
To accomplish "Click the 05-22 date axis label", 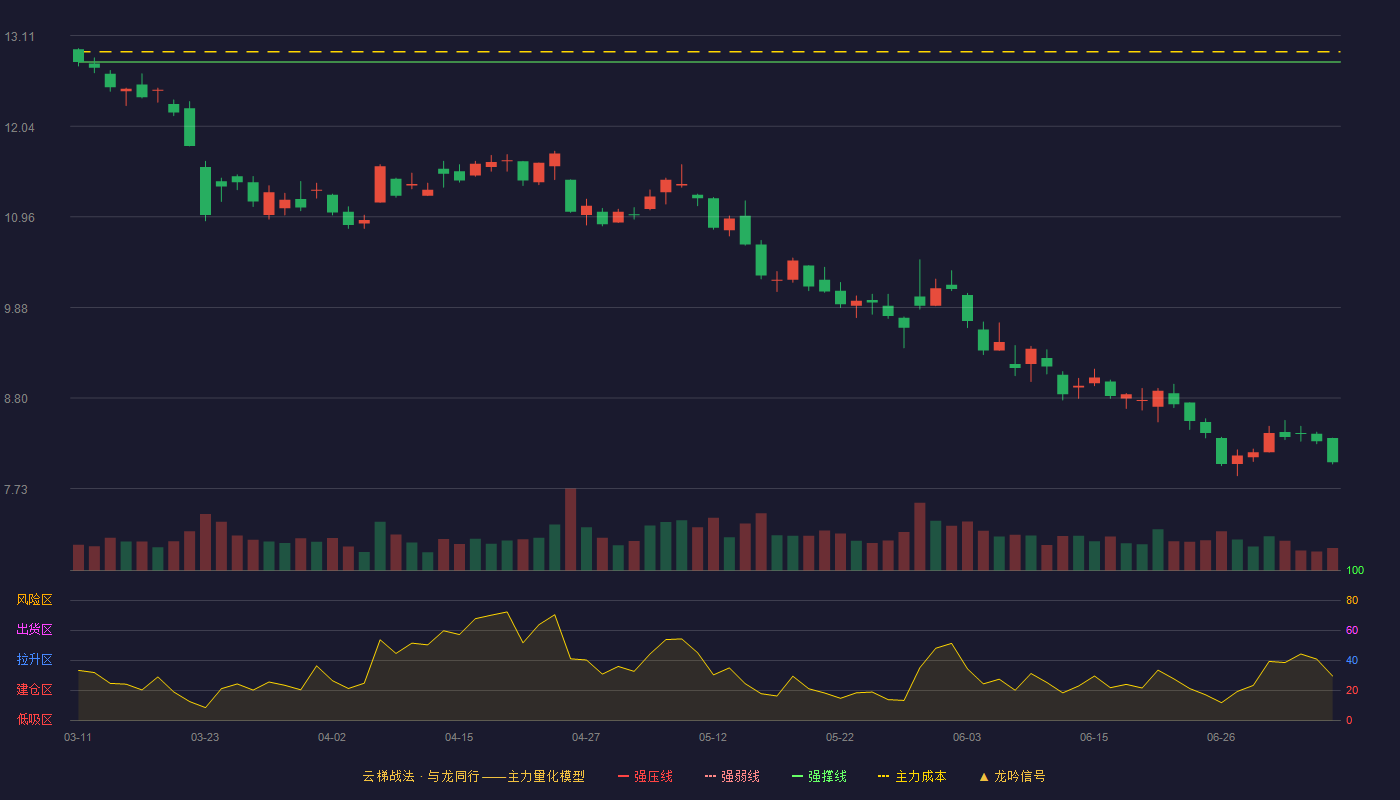I will (x=840, y=737).
